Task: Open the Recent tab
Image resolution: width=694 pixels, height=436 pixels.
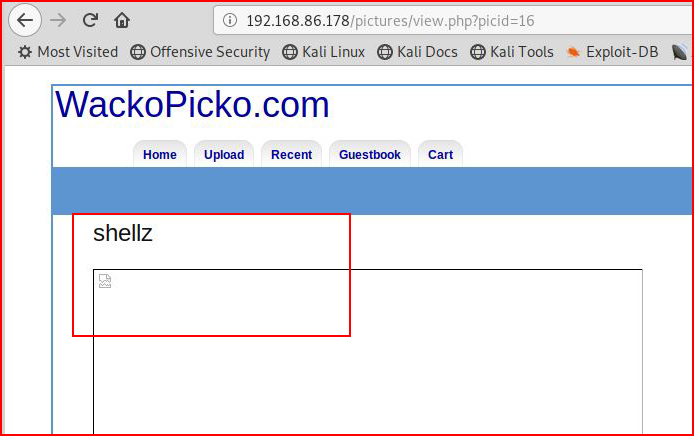Action: click(x=291, y=154)
